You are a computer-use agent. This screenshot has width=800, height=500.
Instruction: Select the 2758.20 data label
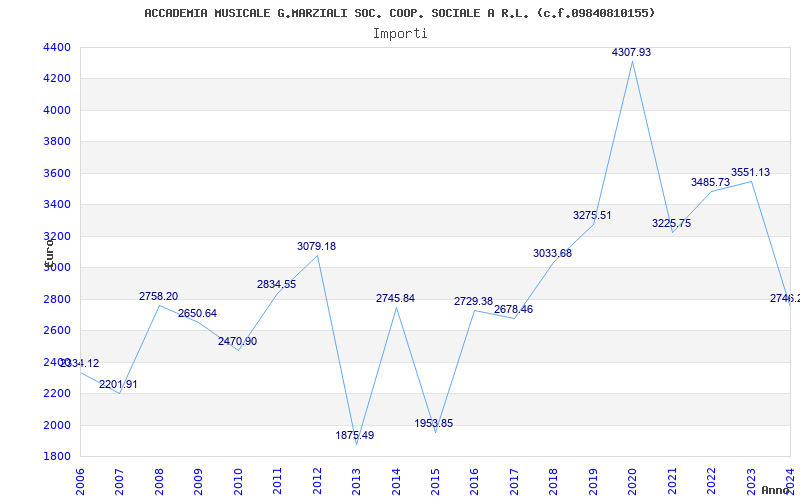[159, 296]
